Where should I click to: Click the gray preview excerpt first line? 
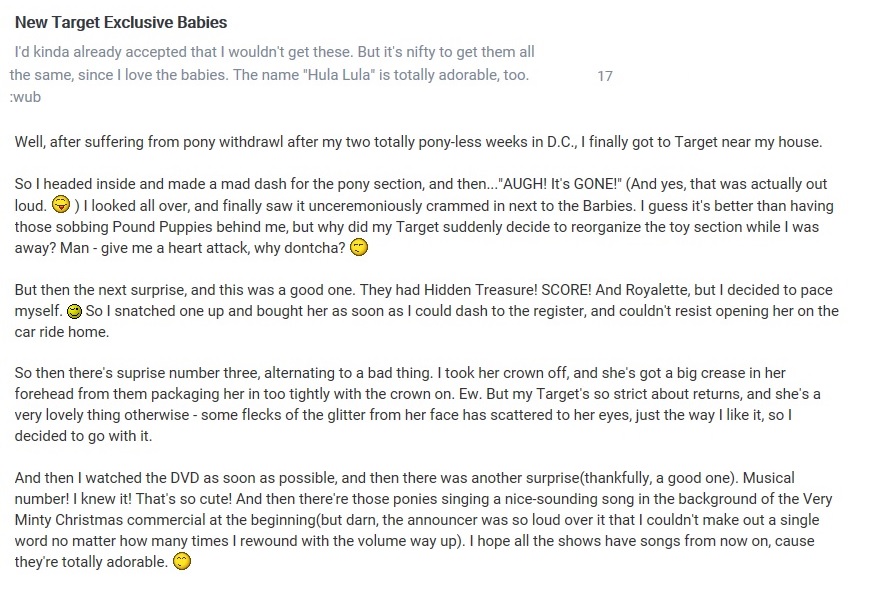[x=274, y=52]
